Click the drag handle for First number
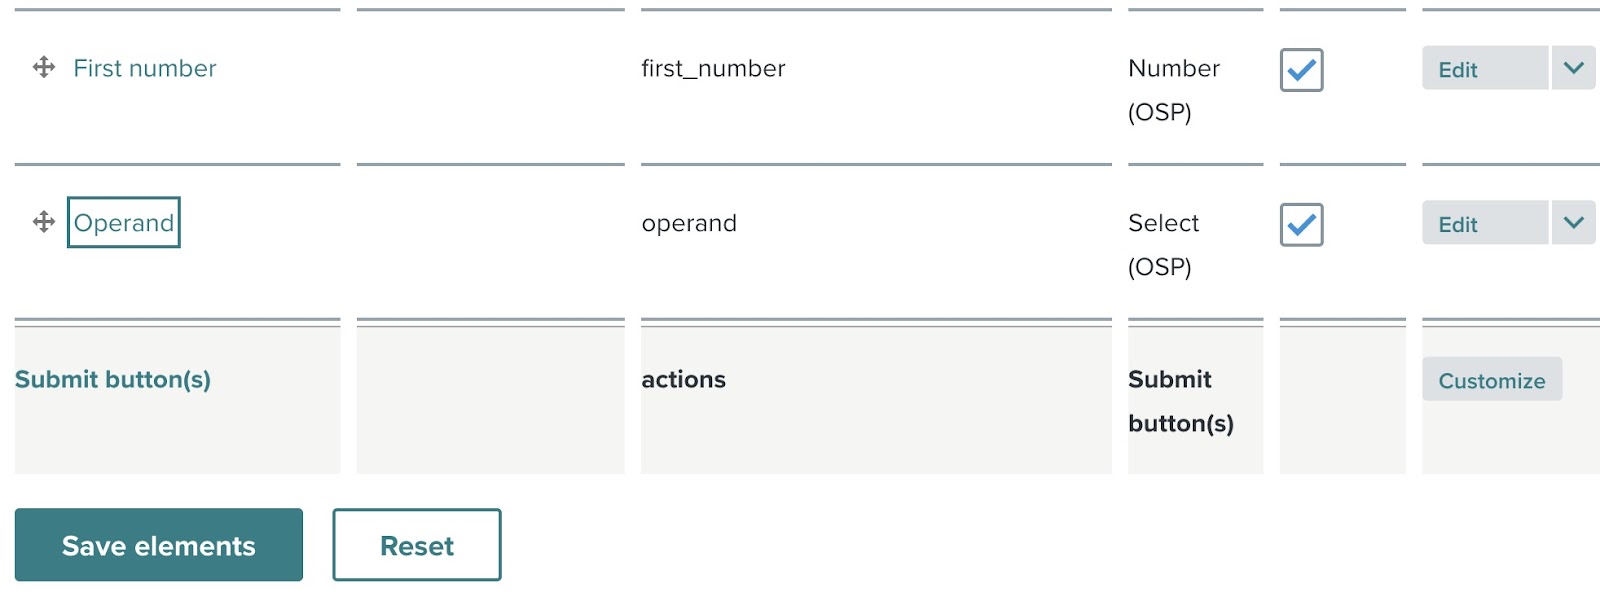This screenshot has width=1600, height=601. coord(44,67)
